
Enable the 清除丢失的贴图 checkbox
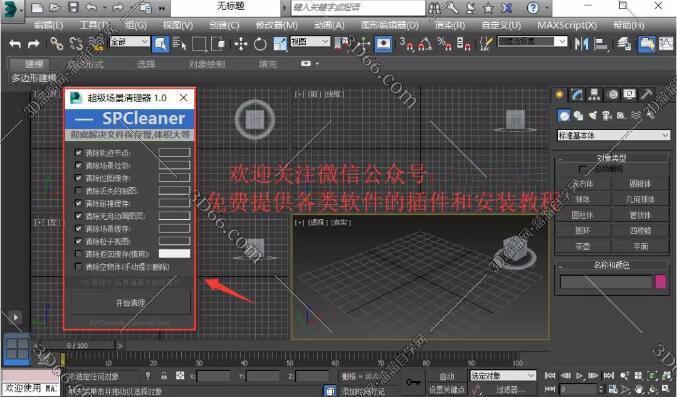click(78, 190)
